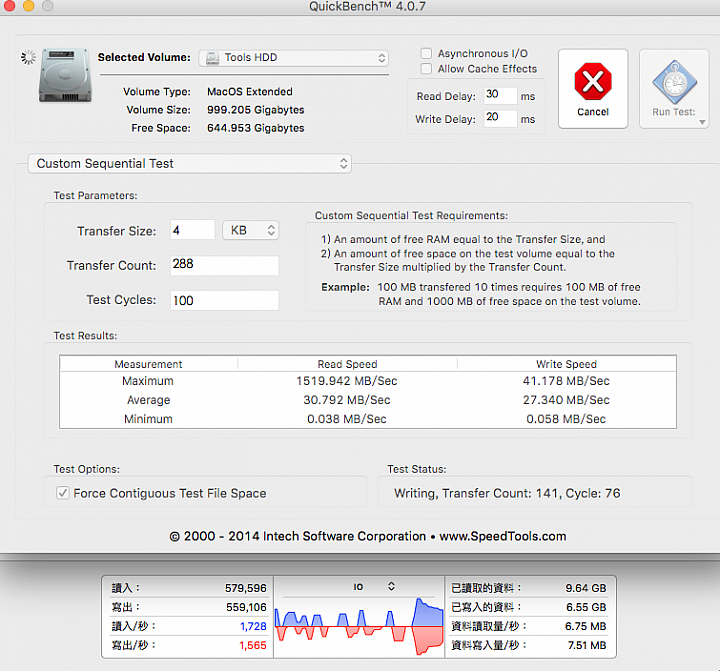Click the 0.038 MB/Sec minimum read value
The image size is (720, 671).
(x=347, y=419)
